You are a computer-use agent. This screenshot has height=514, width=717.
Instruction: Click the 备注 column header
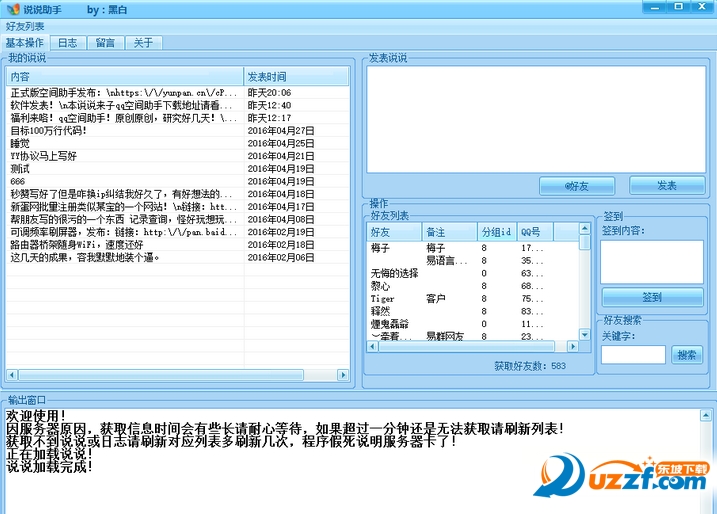pos(449,232)
